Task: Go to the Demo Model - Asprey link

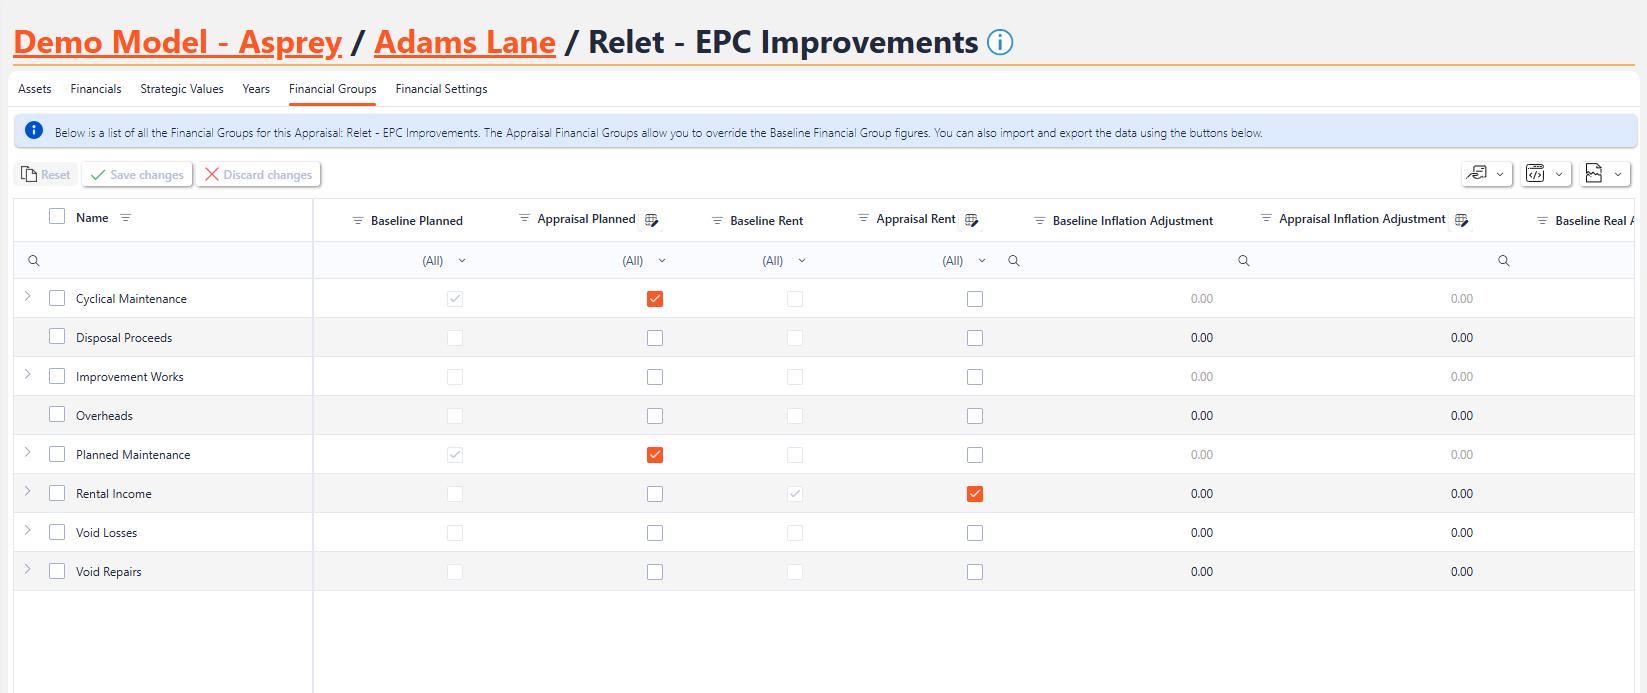Action: (177, 43)
